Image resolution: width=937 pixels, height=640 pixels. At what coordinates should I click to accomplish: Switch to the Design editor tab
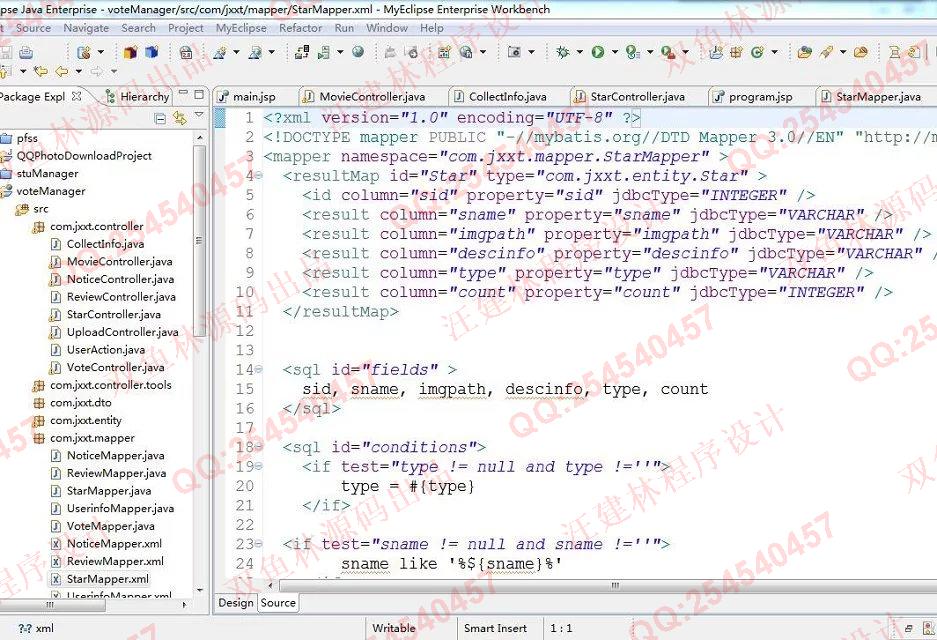tap(235, 603)
